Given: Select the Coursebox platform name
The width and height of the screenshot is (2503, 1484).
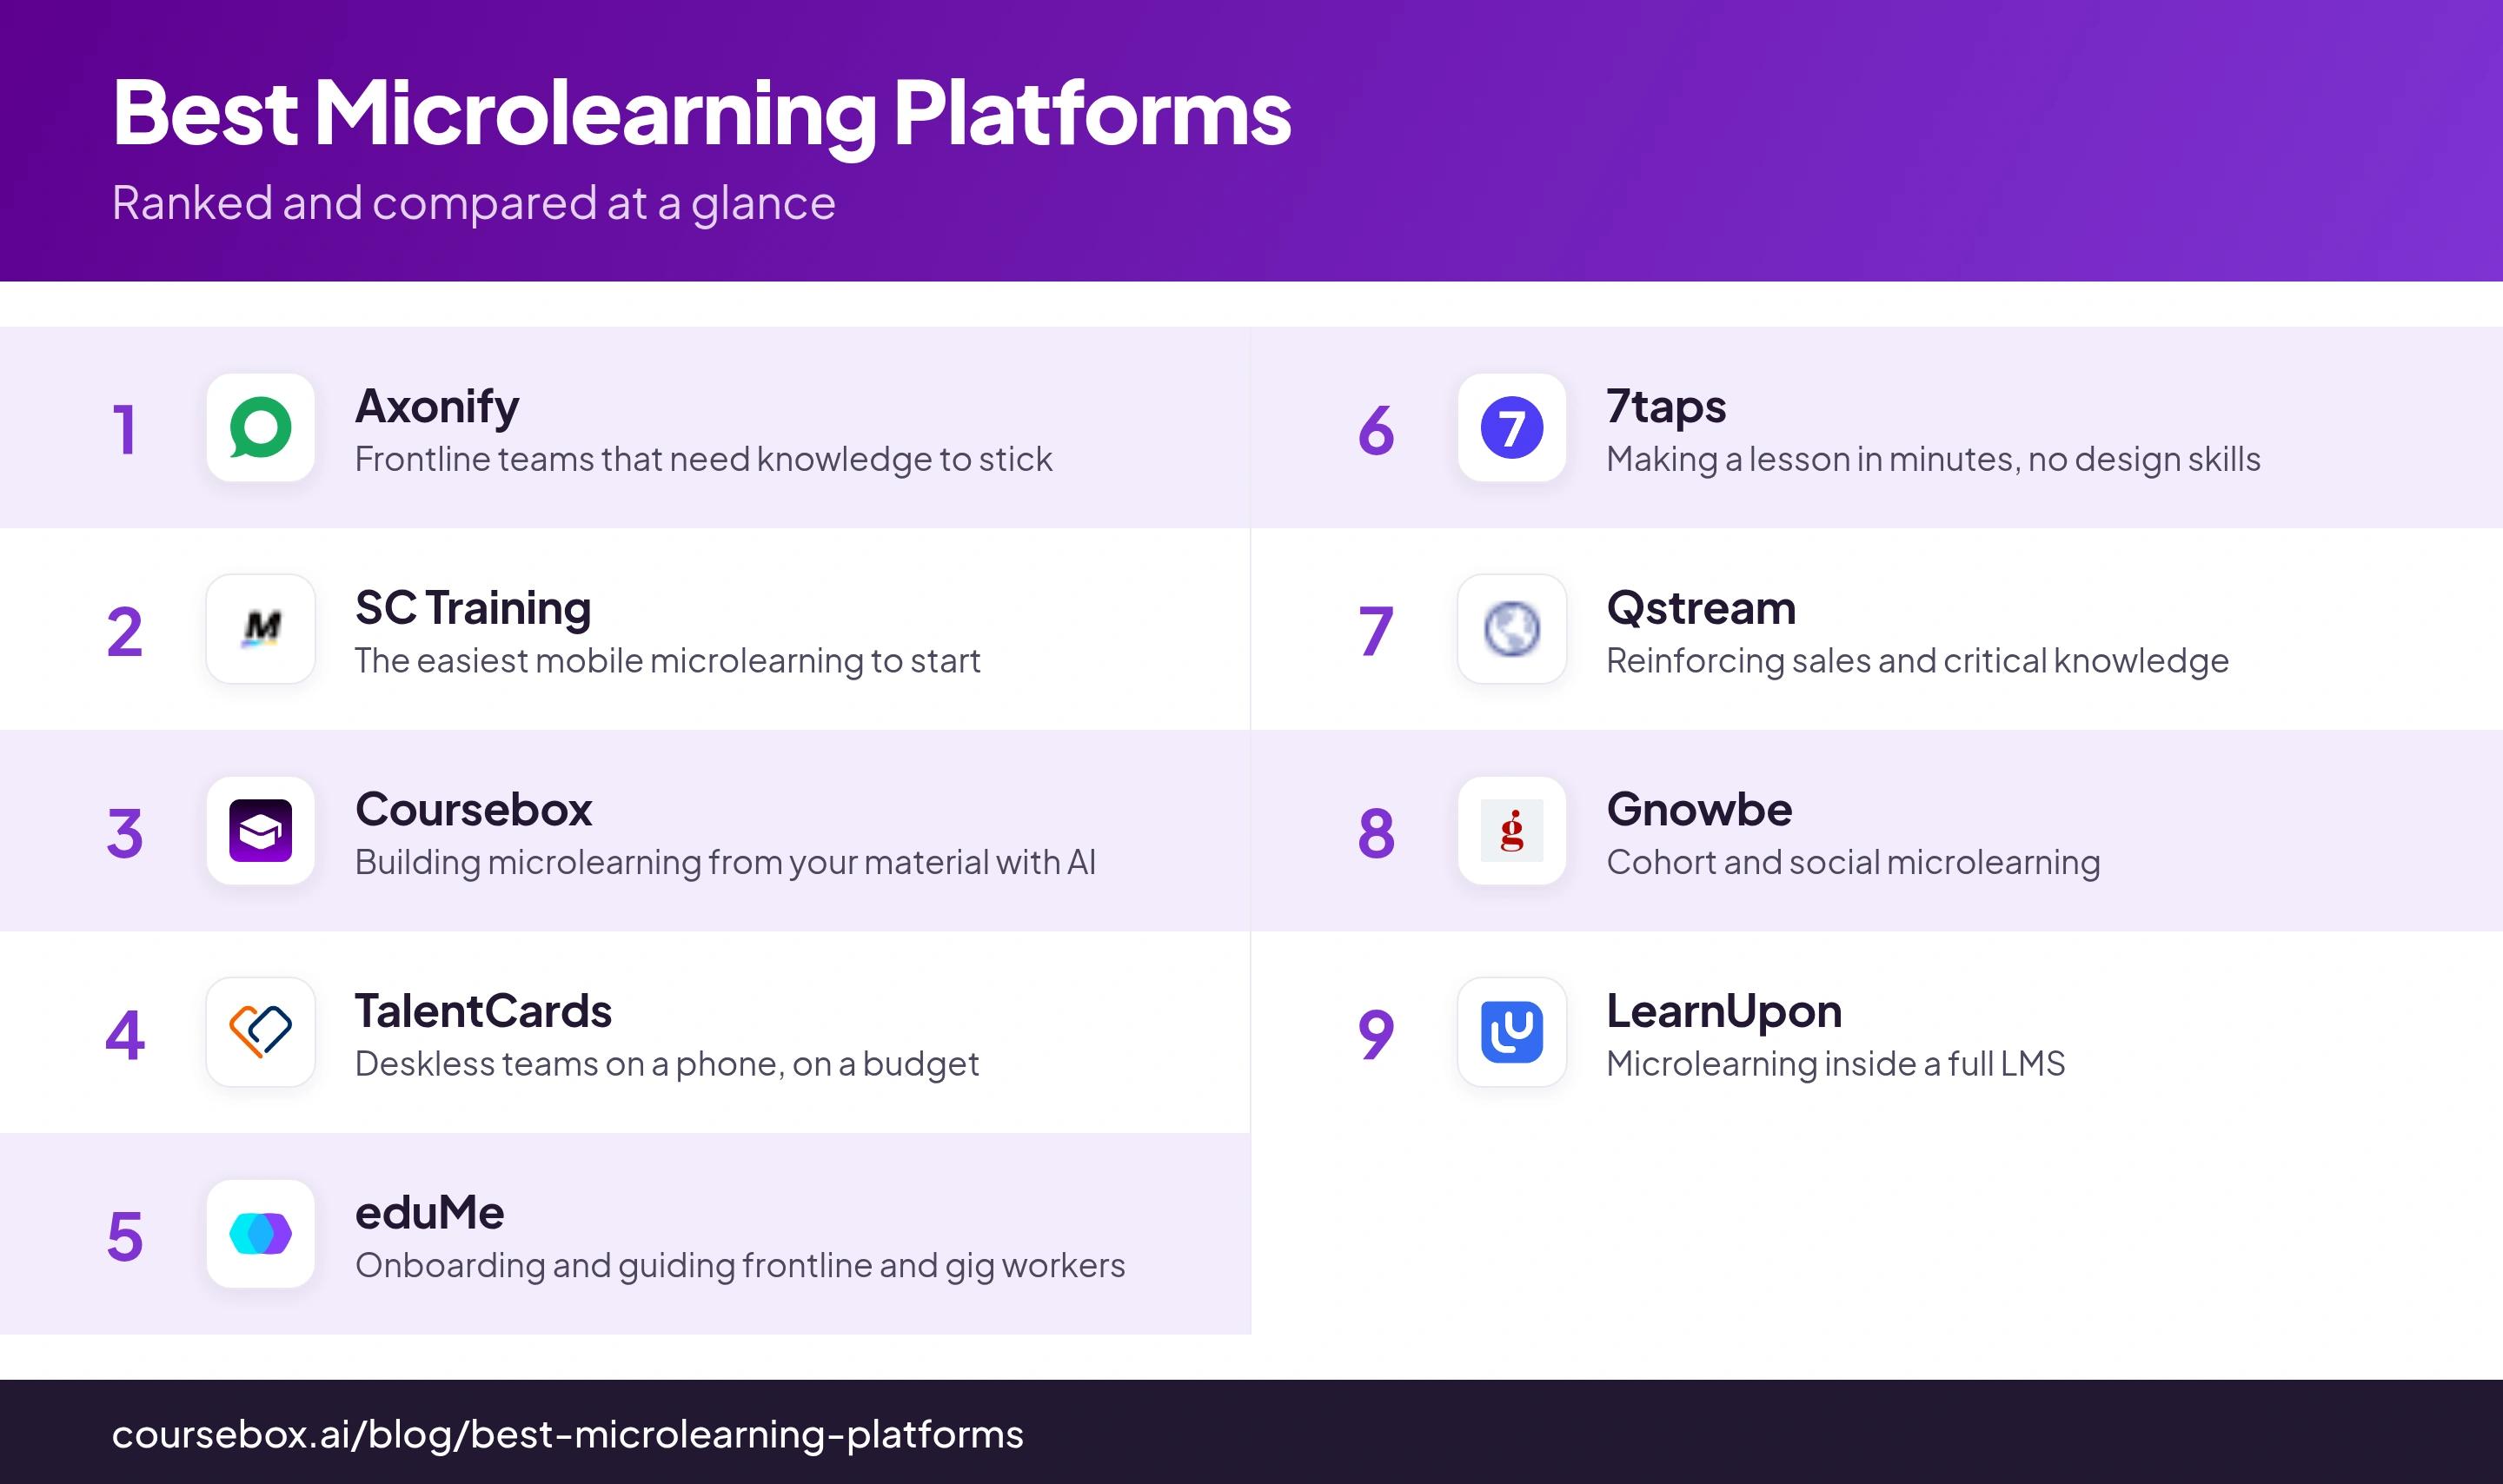Looking at the screenshot, I should click(473, 809).
